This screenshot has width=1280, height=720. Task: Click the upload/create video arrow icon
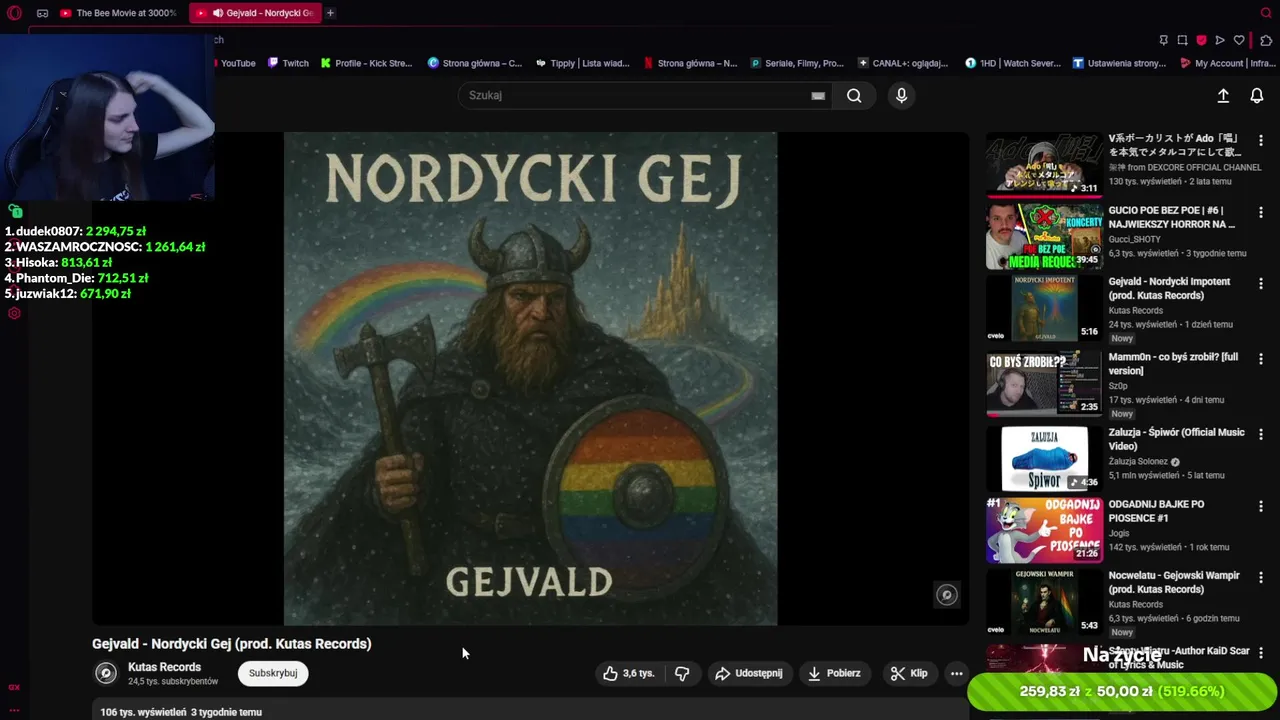point(1223,95)
